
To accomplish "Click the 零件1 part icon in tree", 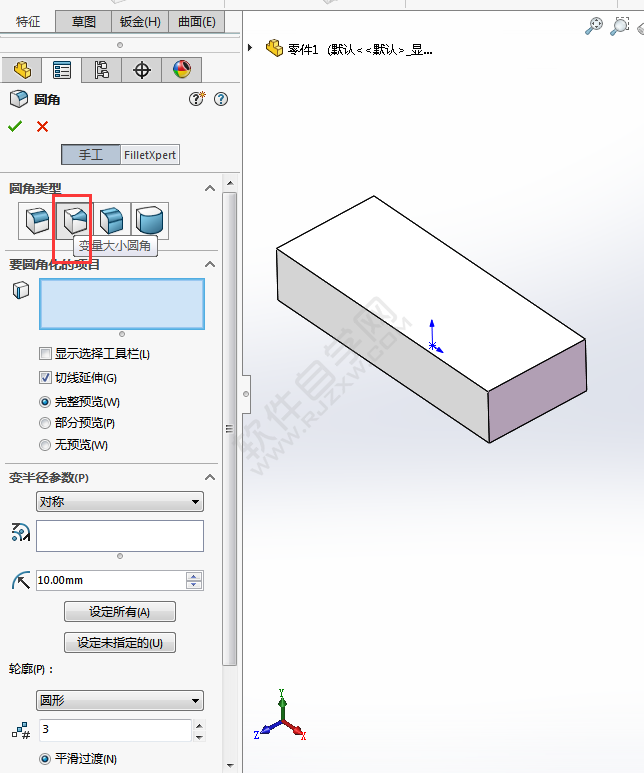I will pos(274,48).
